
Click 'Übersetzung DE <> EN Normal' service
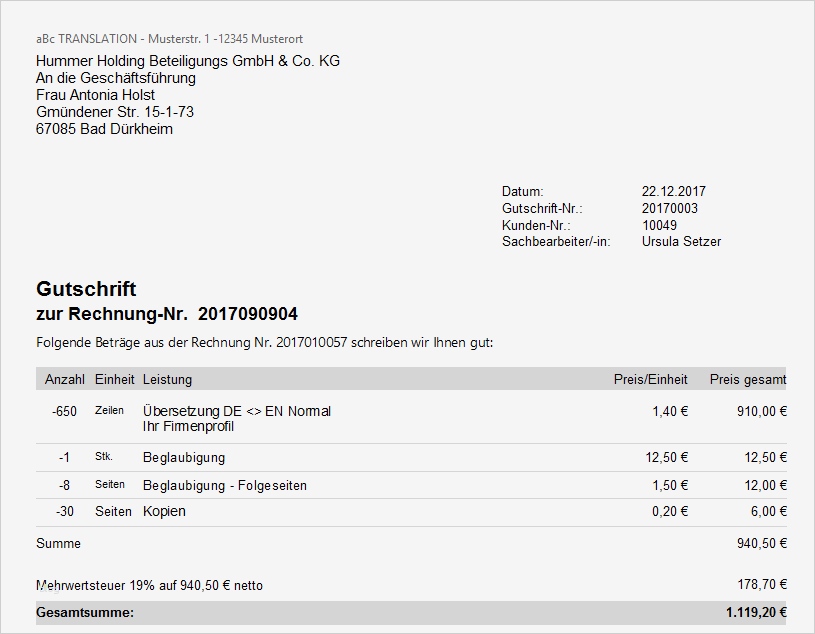(237, 411)
